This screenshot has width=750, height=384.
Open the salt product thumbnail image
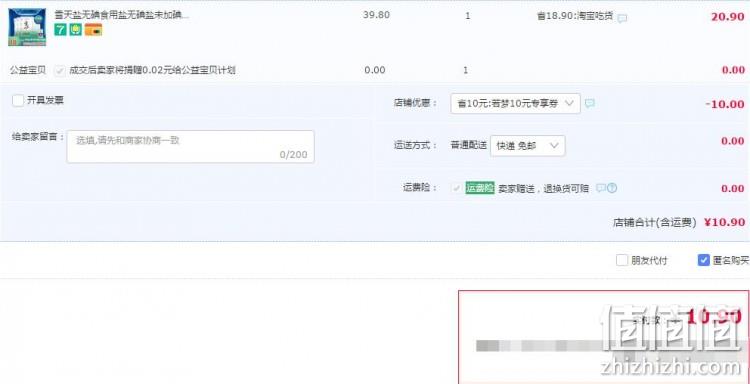27,27
